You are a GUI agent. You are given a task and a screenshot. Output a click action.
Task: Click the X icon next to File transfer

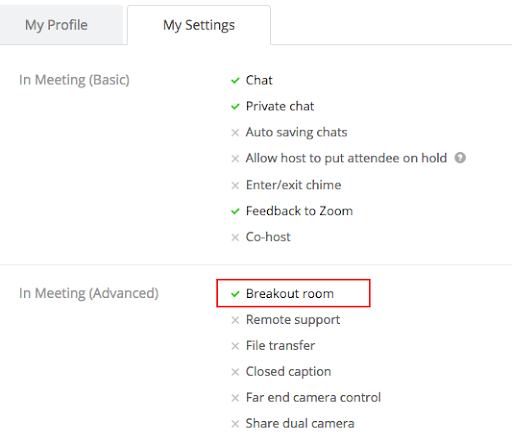[235, 346]
